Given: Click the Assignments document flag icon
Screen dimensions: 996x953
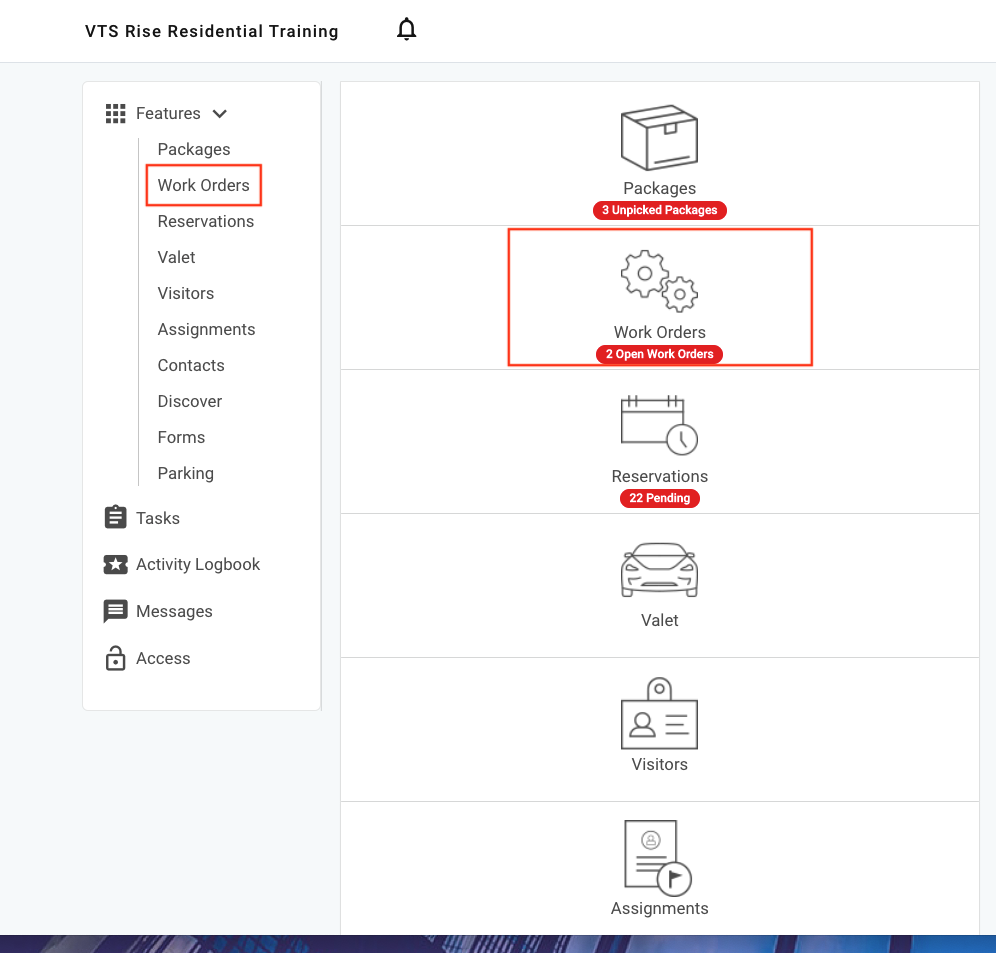Looking at the screenshot, I should click(x=657, y=857).
